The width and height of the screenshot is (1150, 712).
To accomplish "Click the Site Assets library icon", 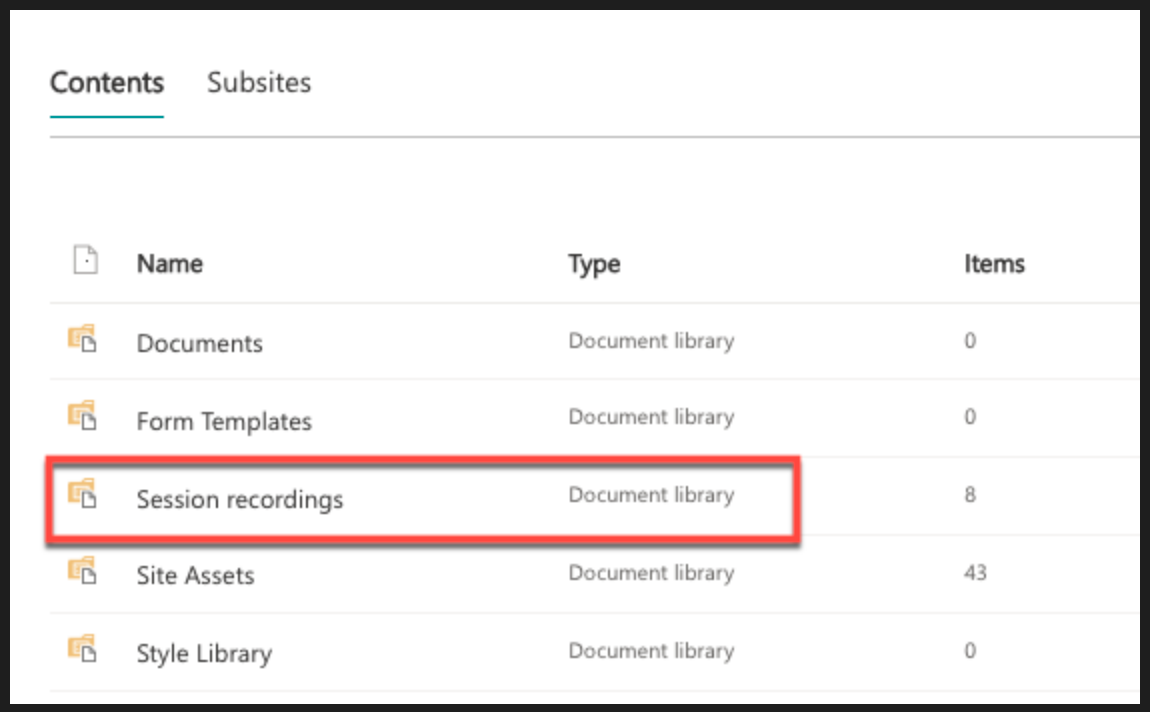I will click(x=85, y=573).
